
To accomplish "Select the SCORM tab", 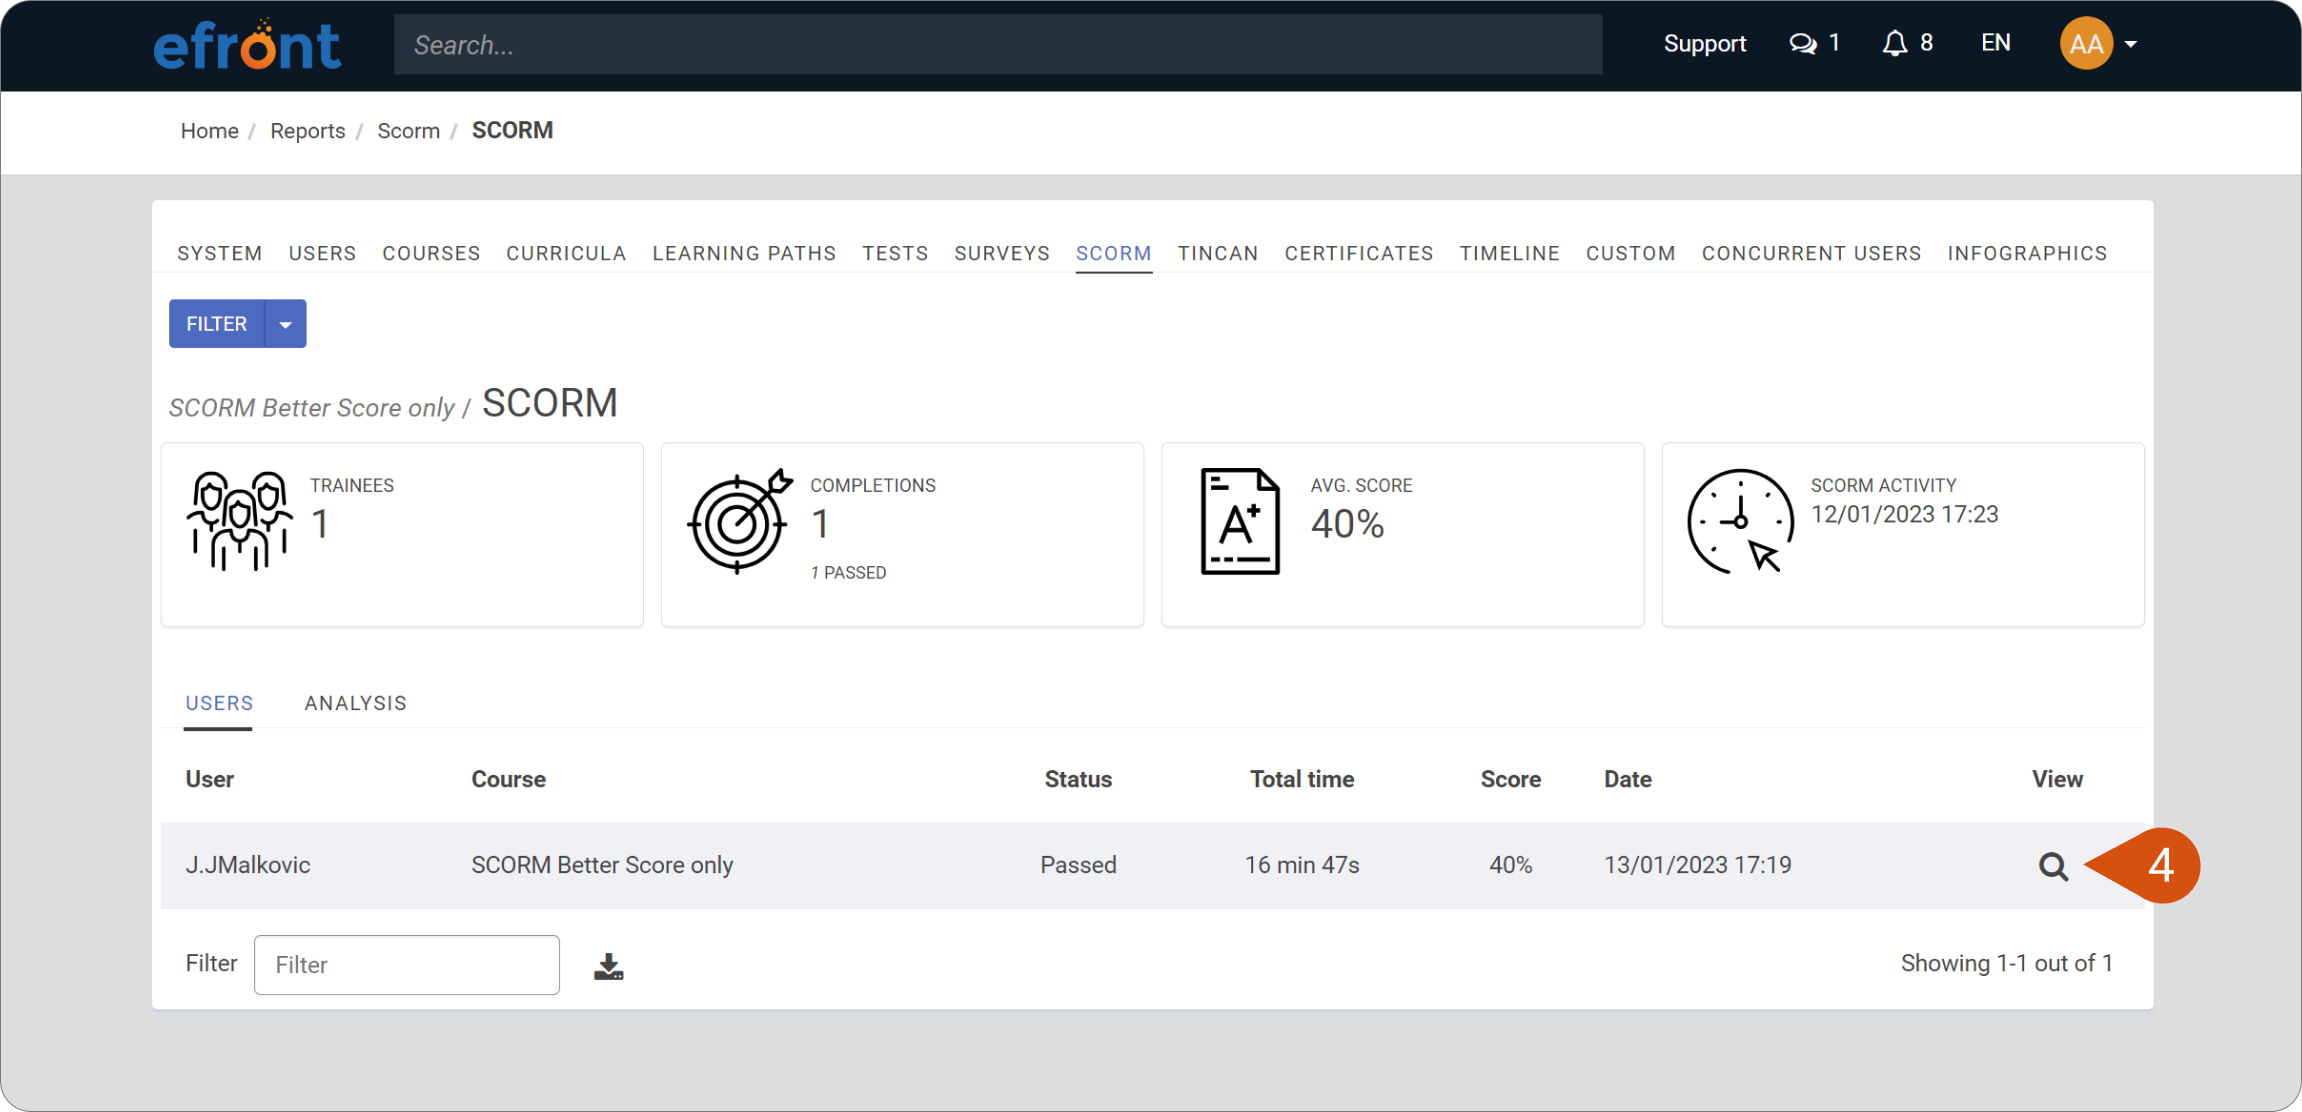I will [x=1114, y=253].
